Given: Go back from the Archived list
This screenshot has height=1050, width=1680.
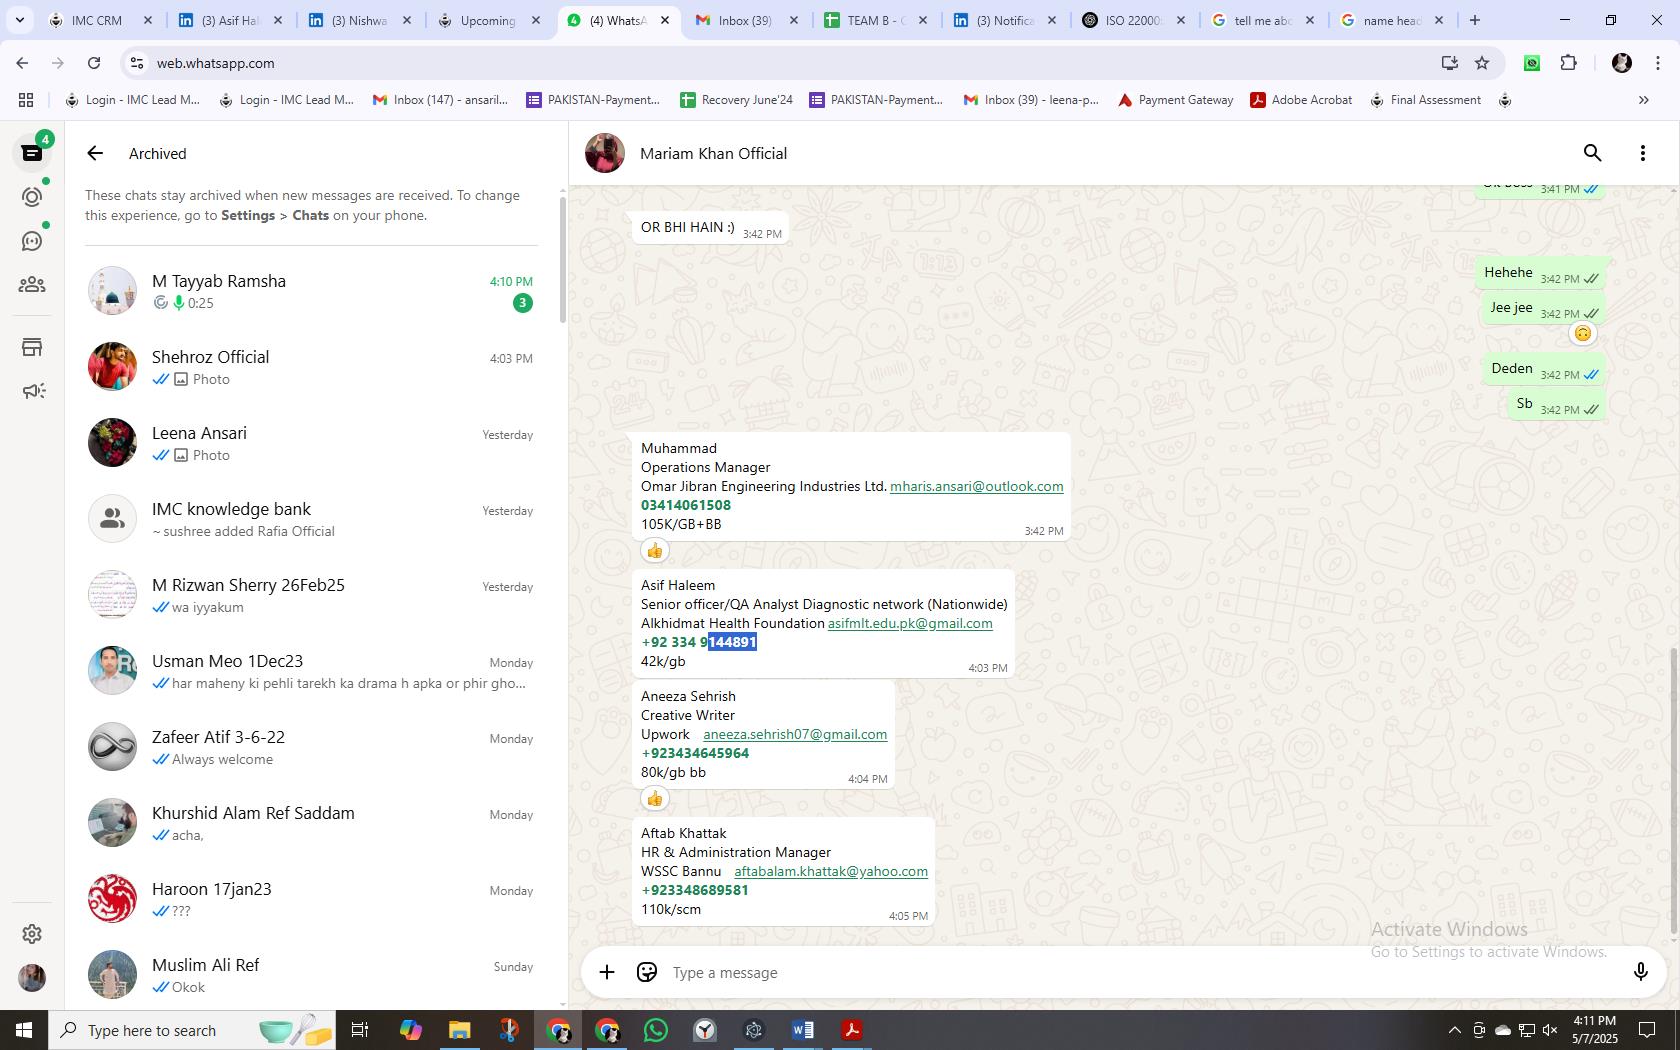Looking at the screenshot, I should click(x=95, y=153).
